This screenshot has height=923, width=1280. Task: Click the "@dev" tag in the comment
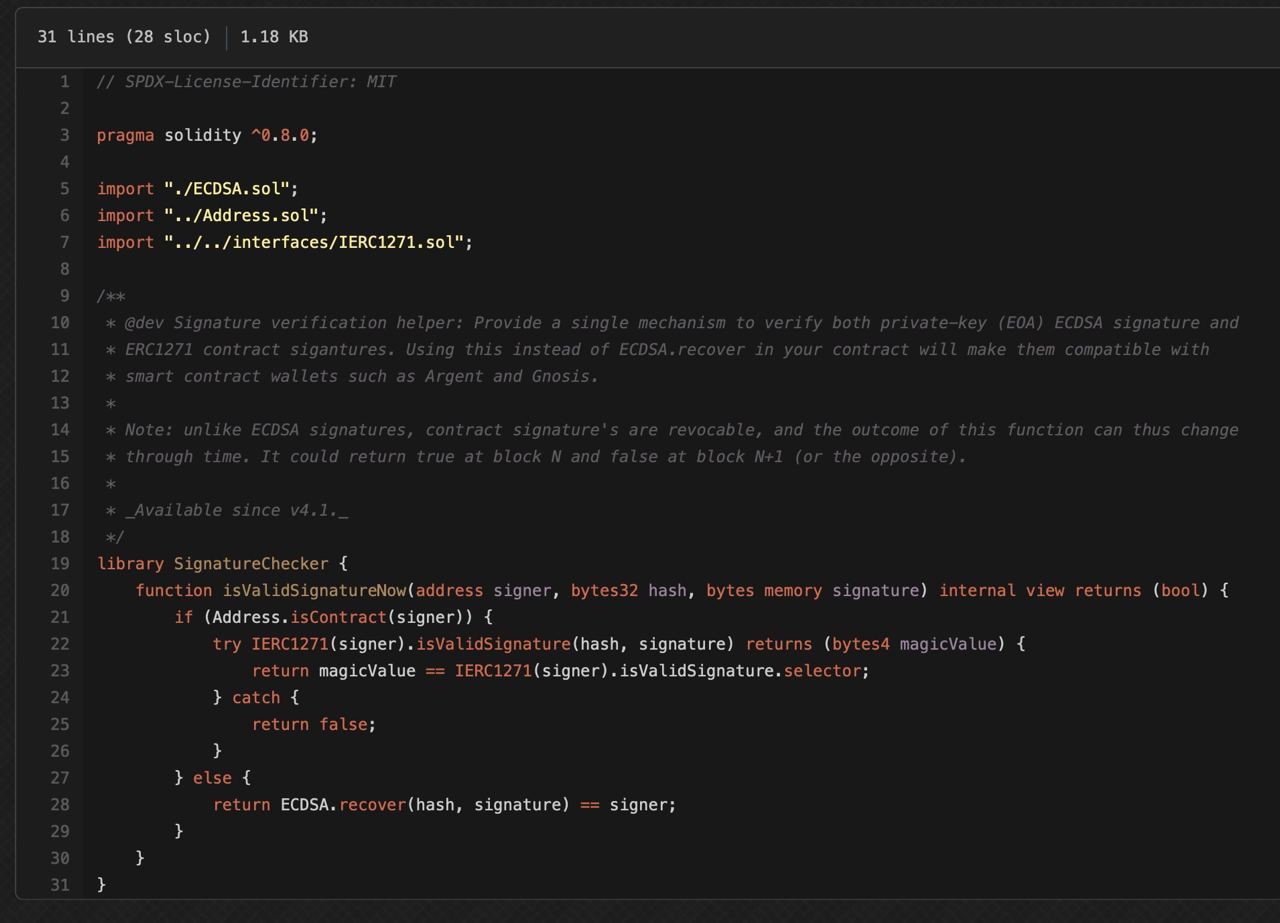tap(145, 323)
